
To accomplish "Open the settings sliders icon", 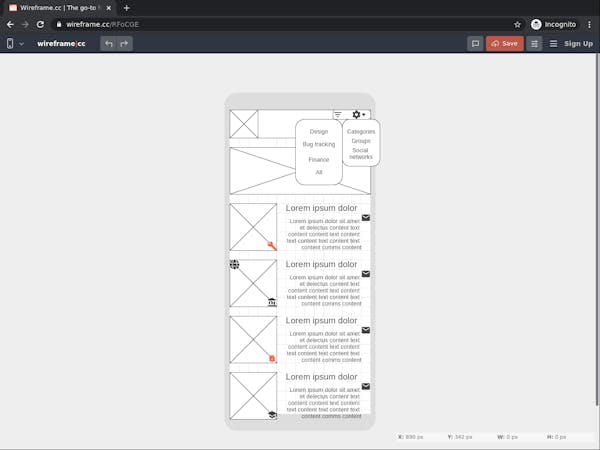I will (534, 44).
